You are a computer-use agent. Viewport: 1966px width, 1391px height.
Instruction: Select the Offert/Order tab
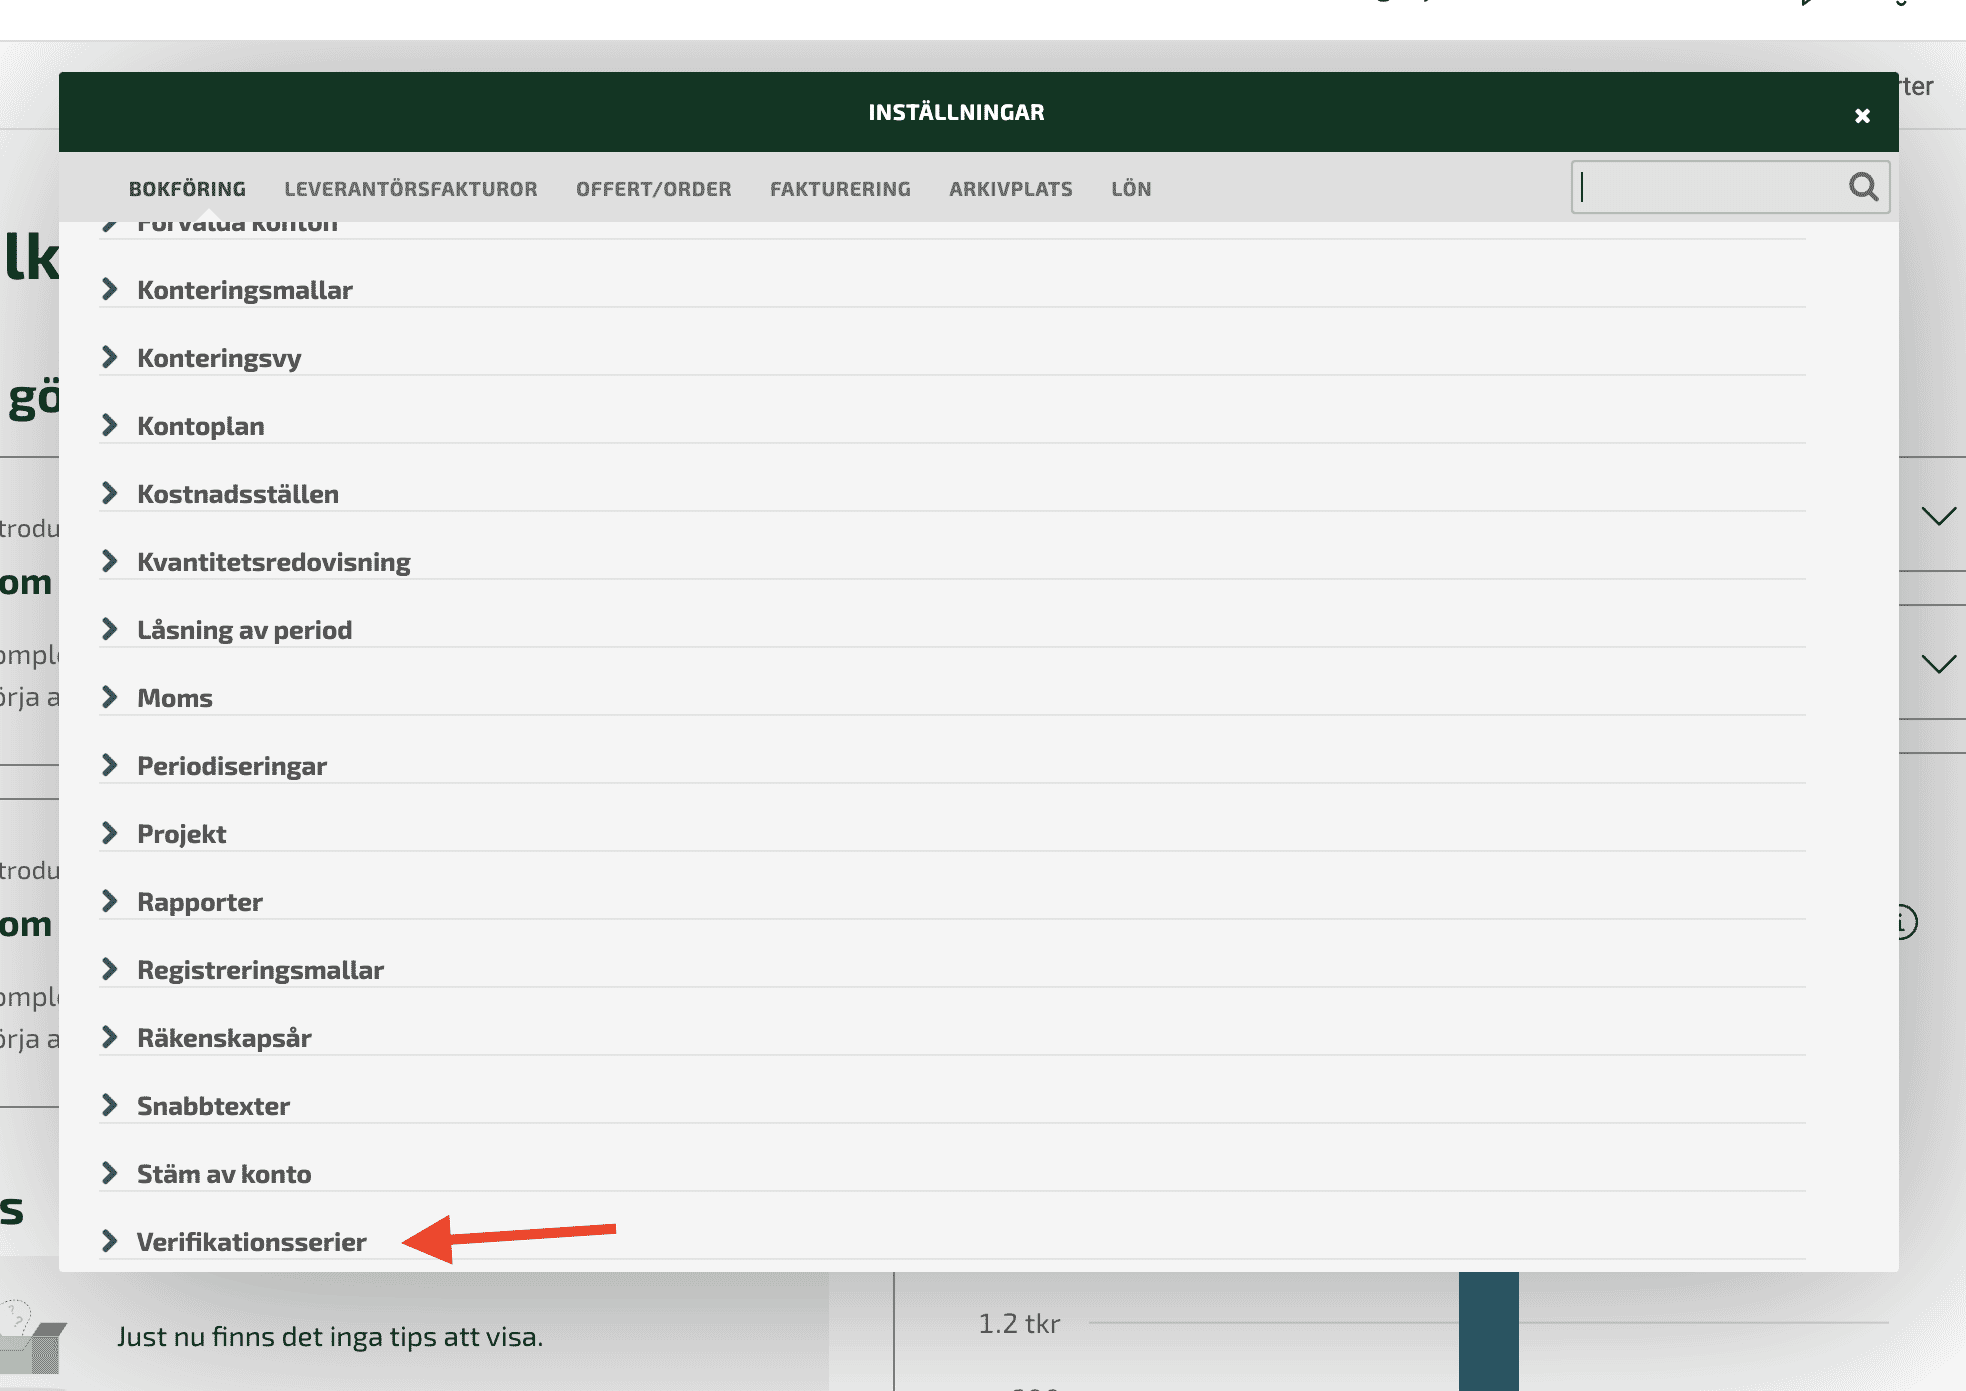click(x=654, y=189)
